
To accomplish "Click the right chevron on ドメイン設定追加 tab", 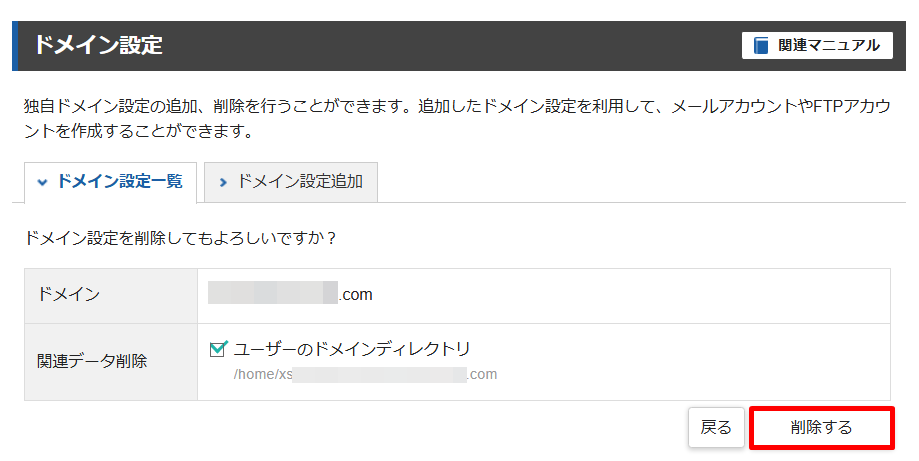I will point(223,182).
